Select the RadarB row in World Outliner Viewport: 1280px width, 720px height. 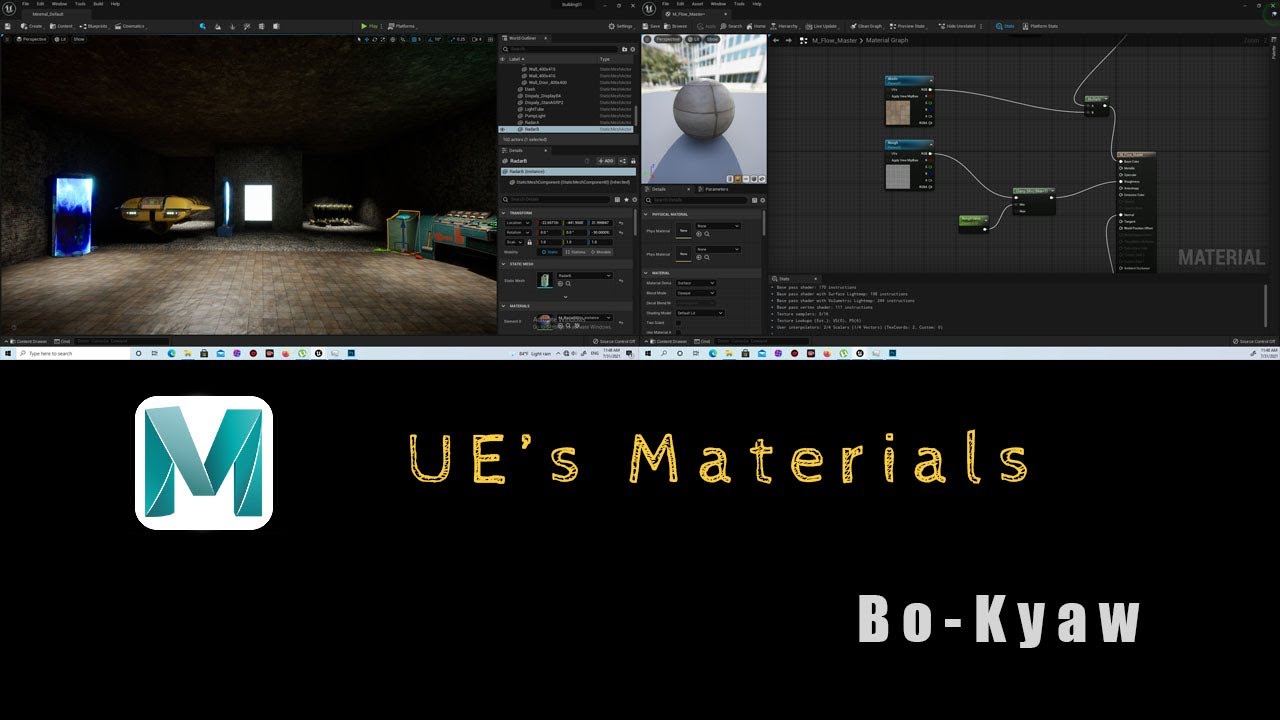point(567,129)
